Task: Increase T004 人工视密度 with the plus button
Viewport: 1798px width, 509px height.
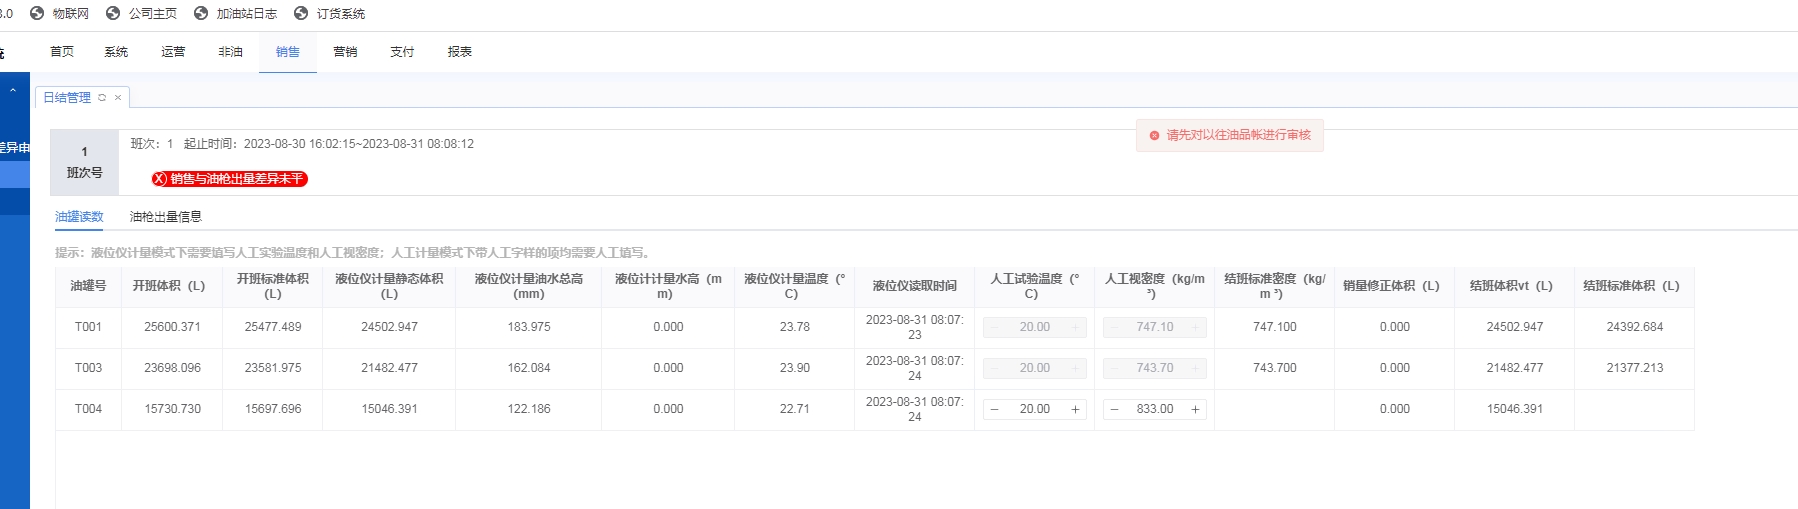Action: (1195, 409)
